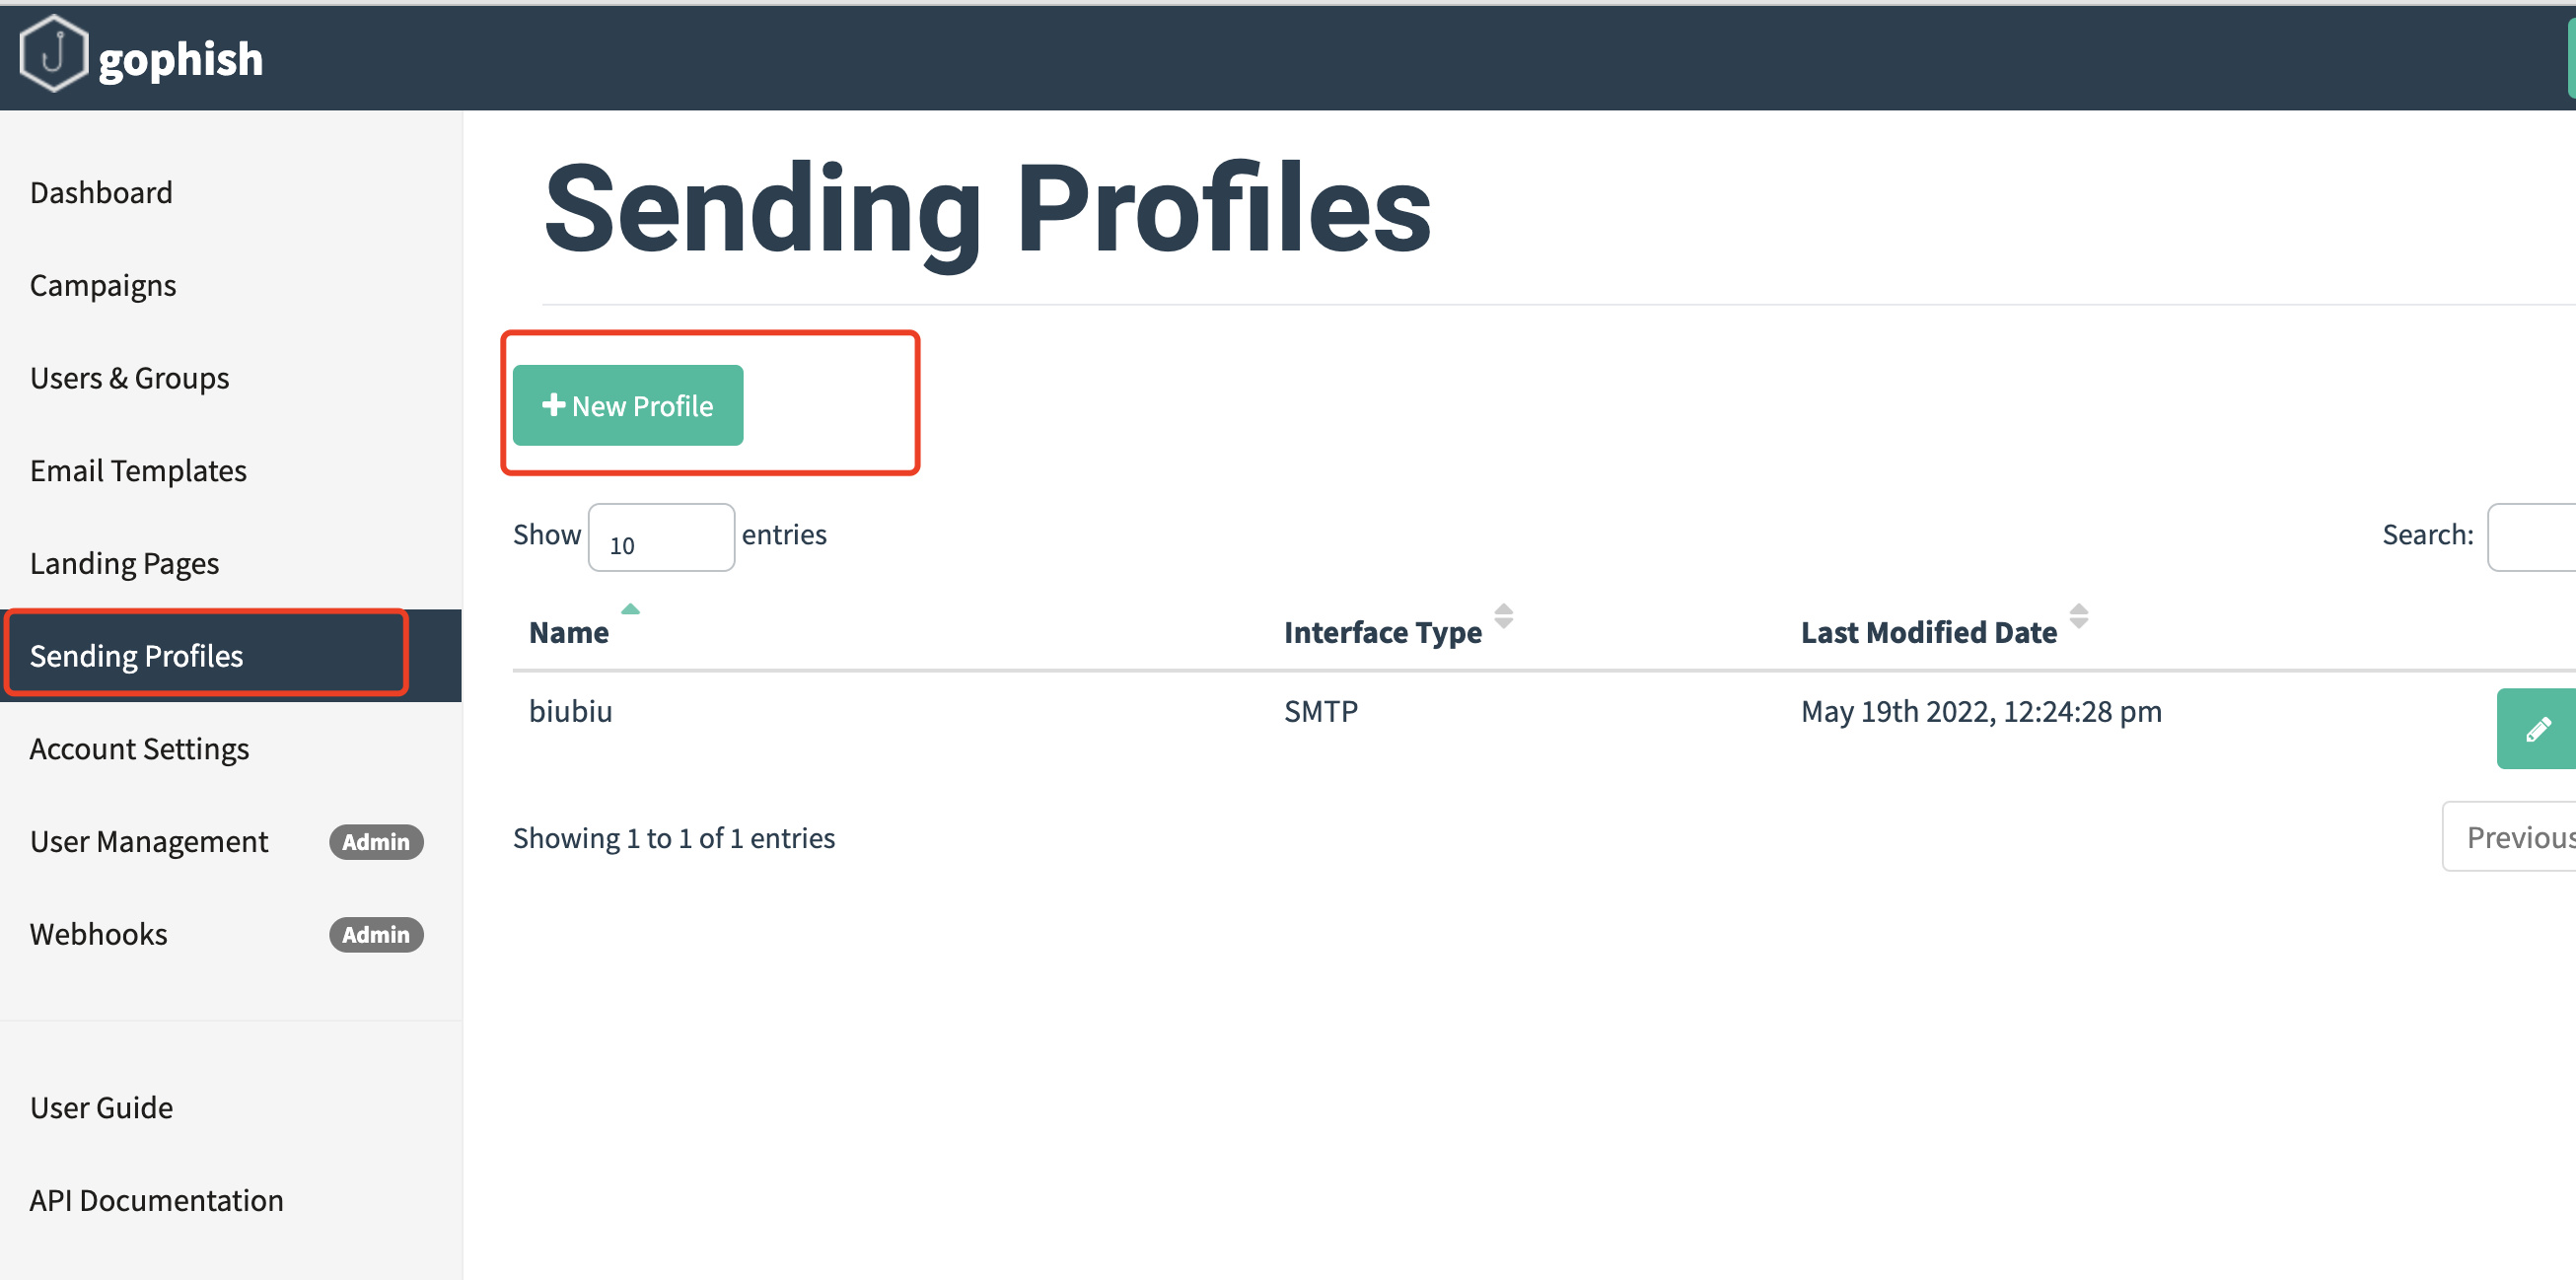
Task: Open Email Templates section
Action: coord(138,471)
